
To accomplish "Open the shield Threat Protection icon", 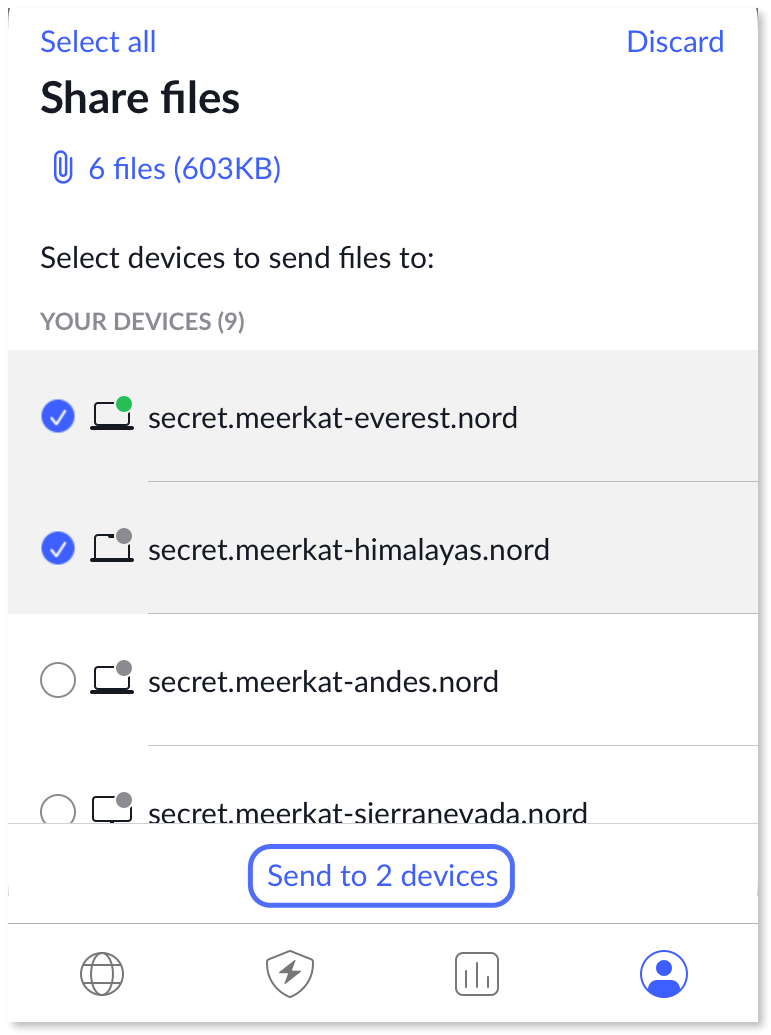I will click(x=288, y=973).
